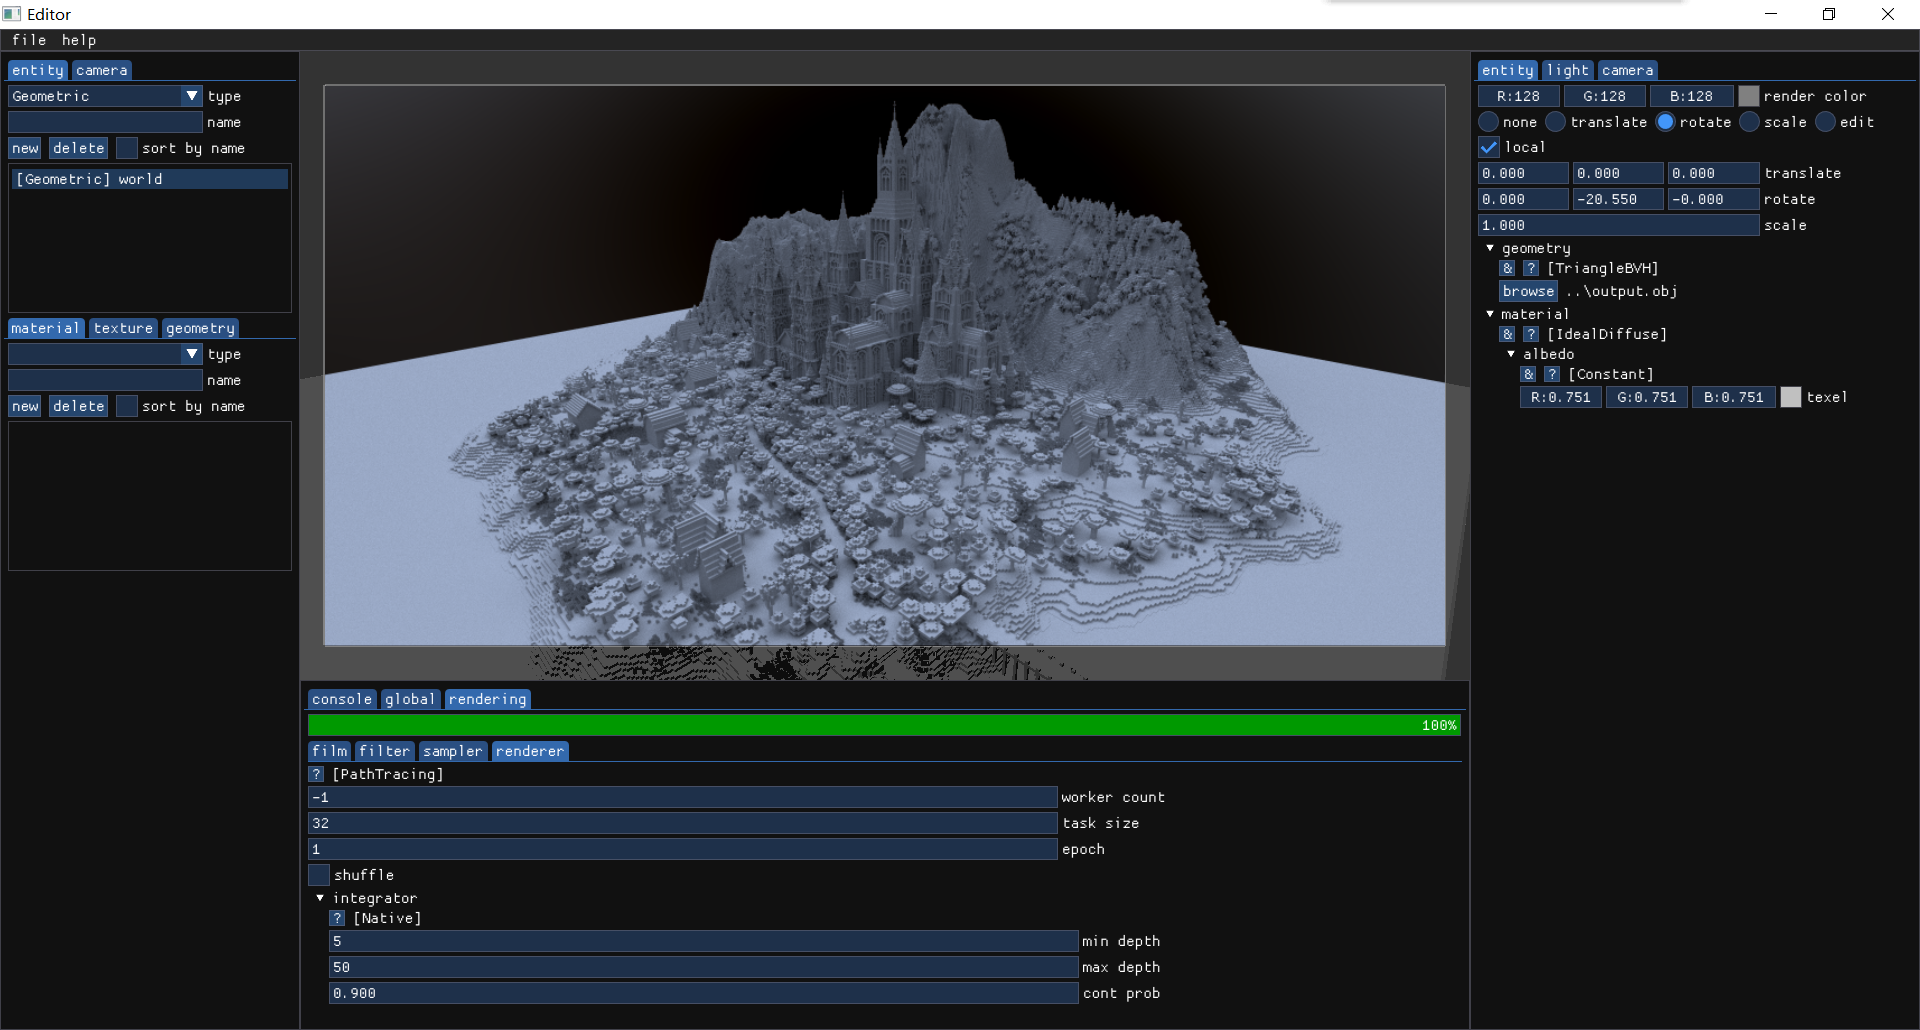The image size is (1920, 1030).
Task: Open the 'help' menu
Action: click(79, 40)
